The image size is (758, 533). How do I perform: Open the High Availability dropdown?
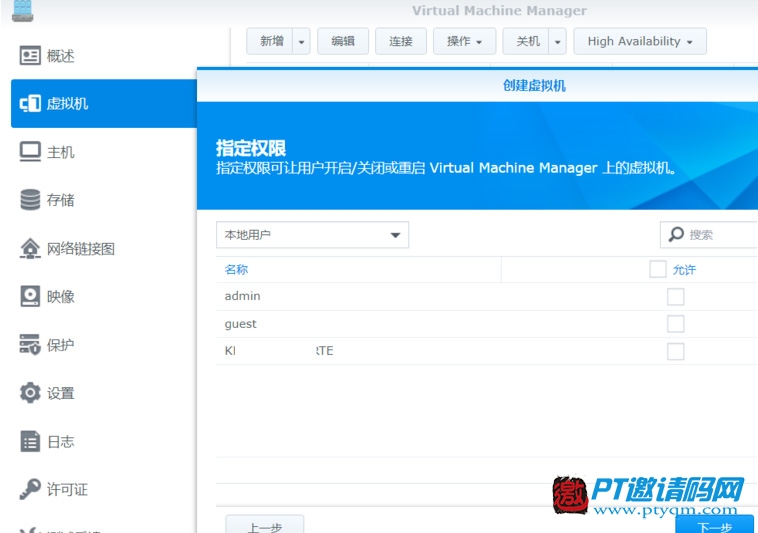640,42
